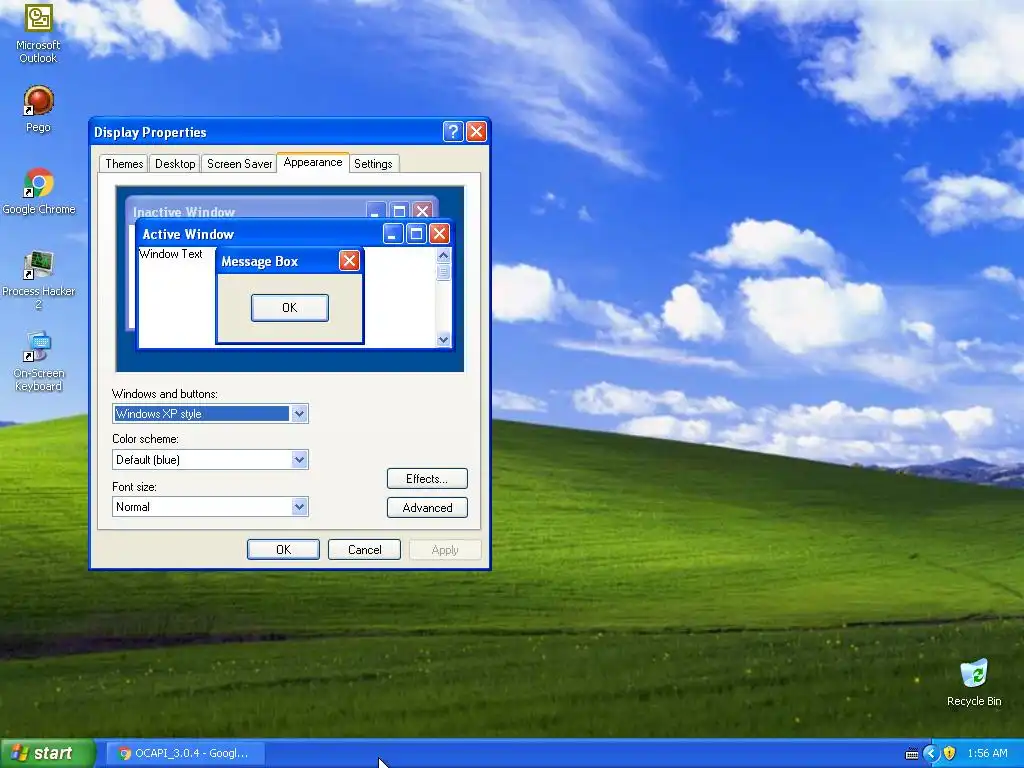Click the preview Inactive Window title
Viewport: 1024px width, 768px height.
[x=184, y=212]
